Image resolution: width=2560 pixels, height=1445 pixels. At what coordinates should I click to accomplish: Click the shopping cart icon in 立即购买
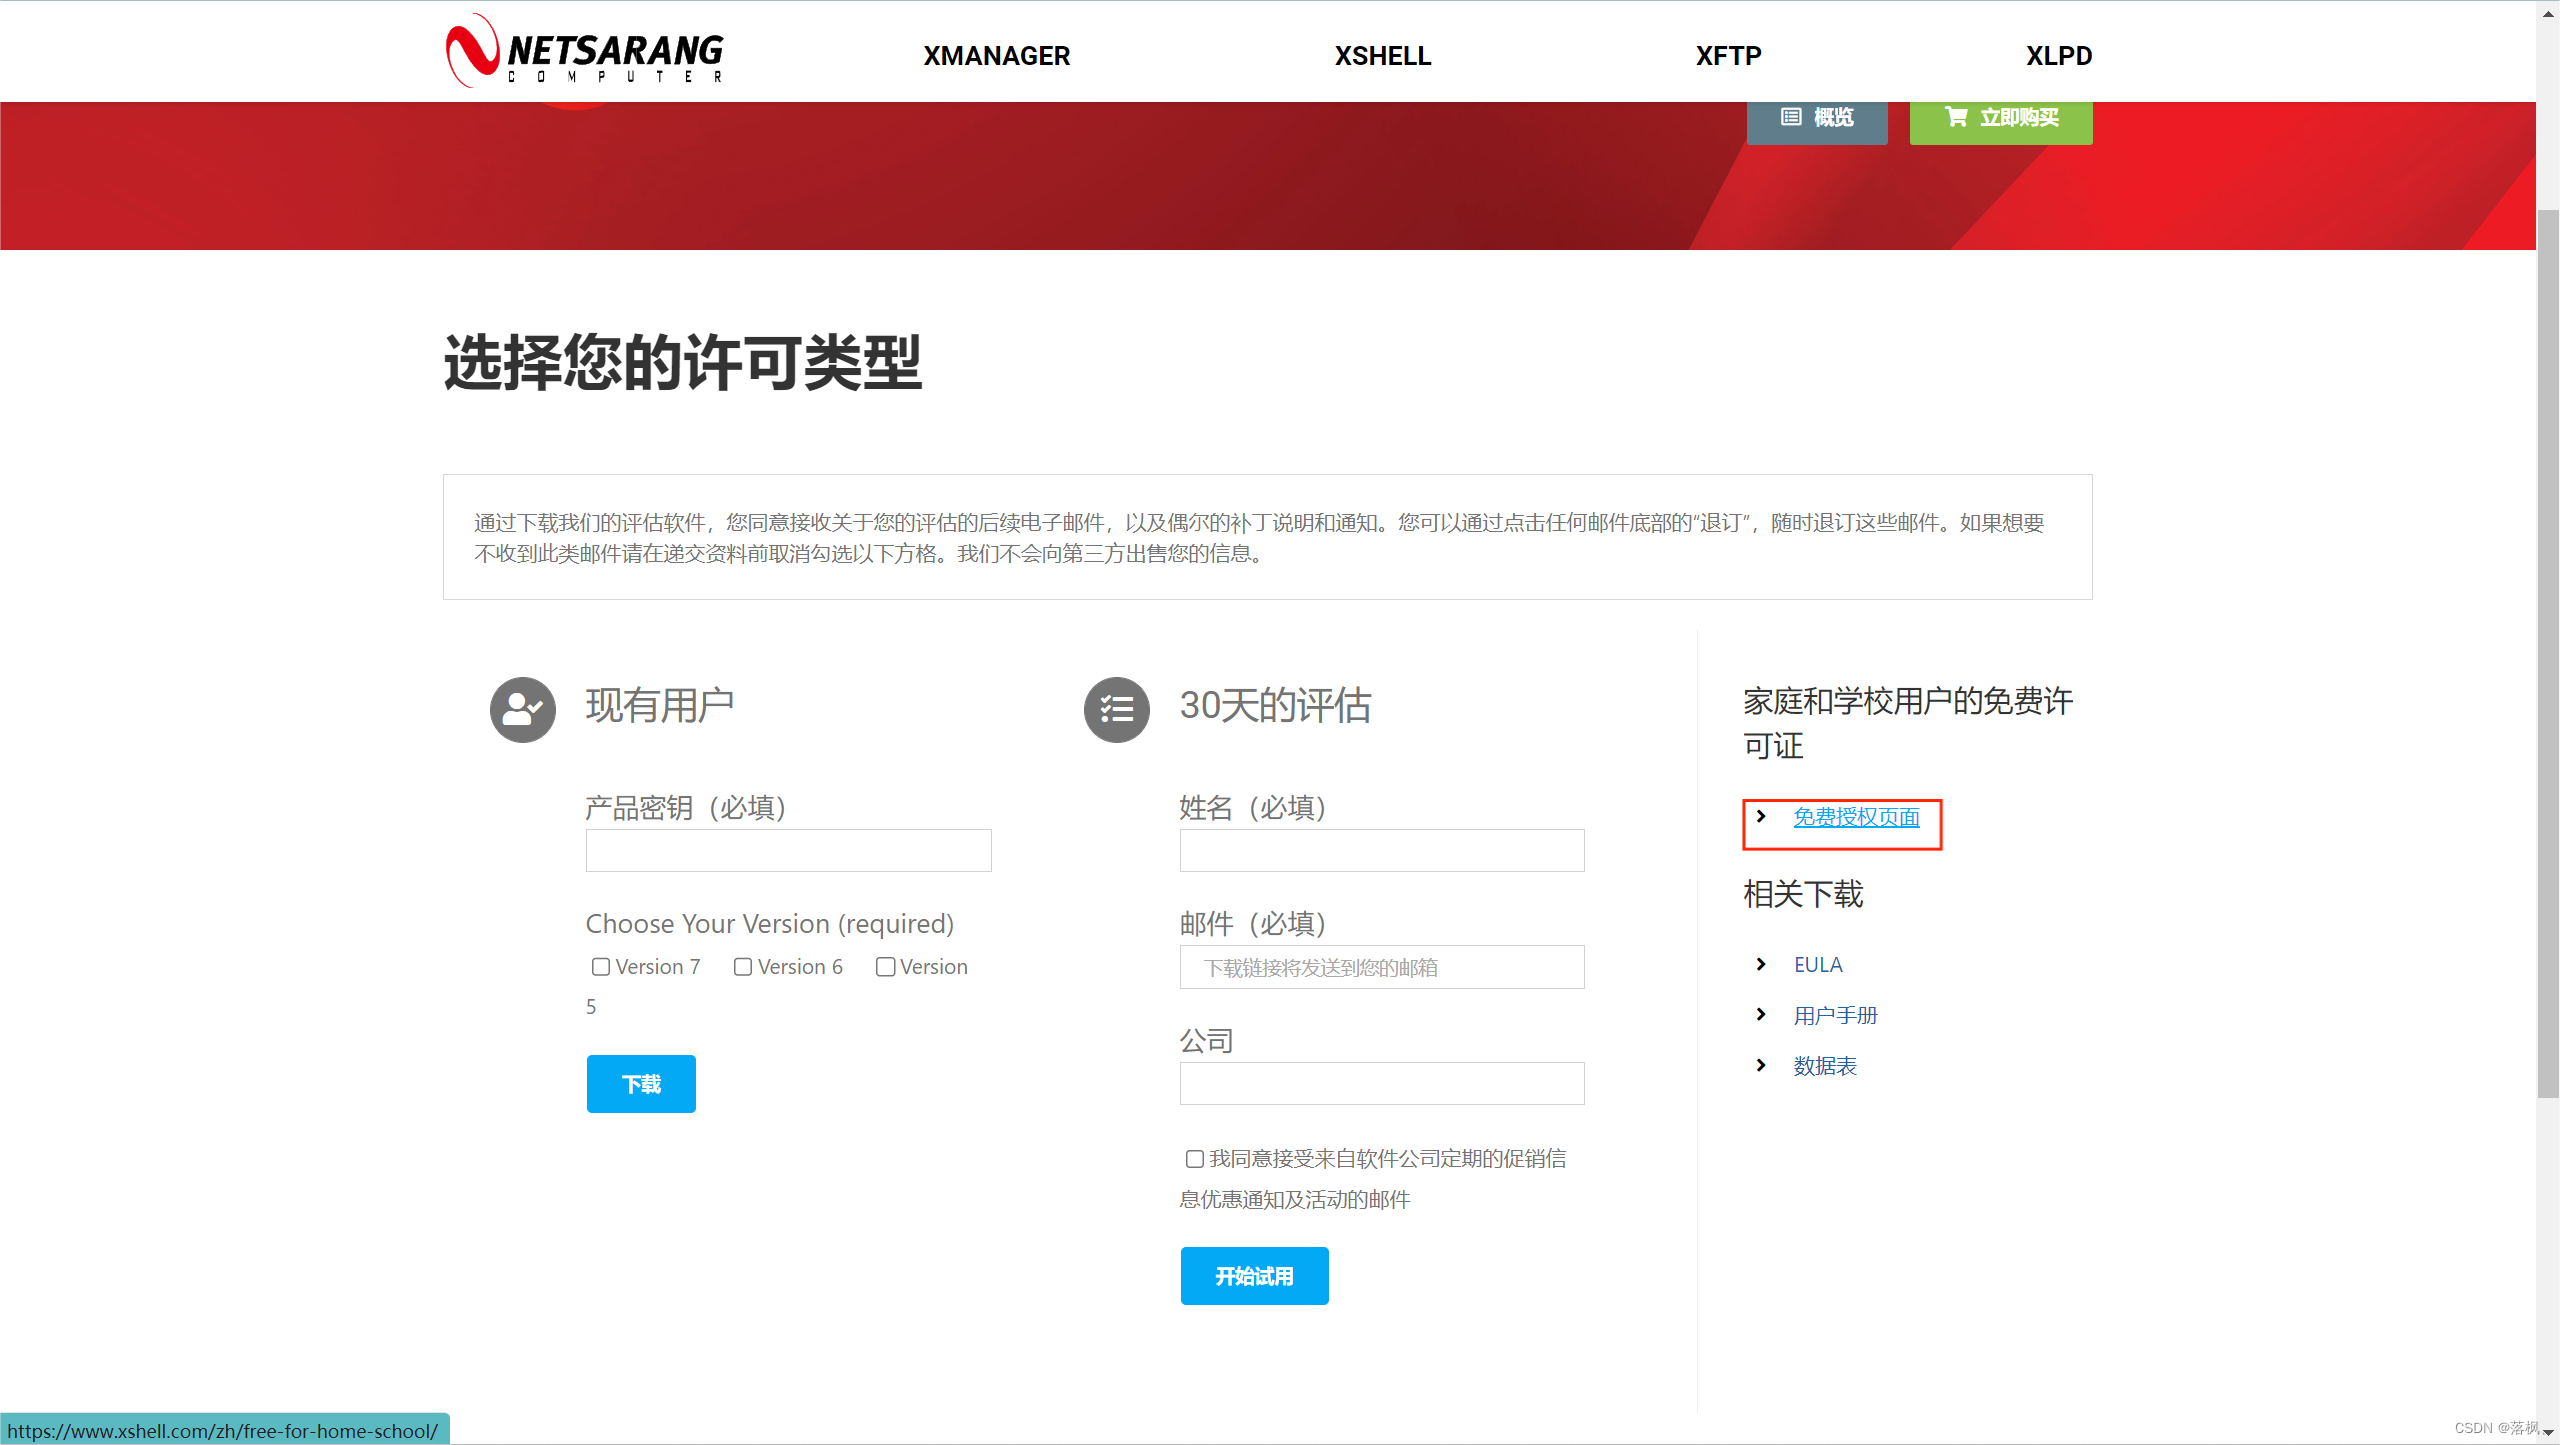point(1956,117)
